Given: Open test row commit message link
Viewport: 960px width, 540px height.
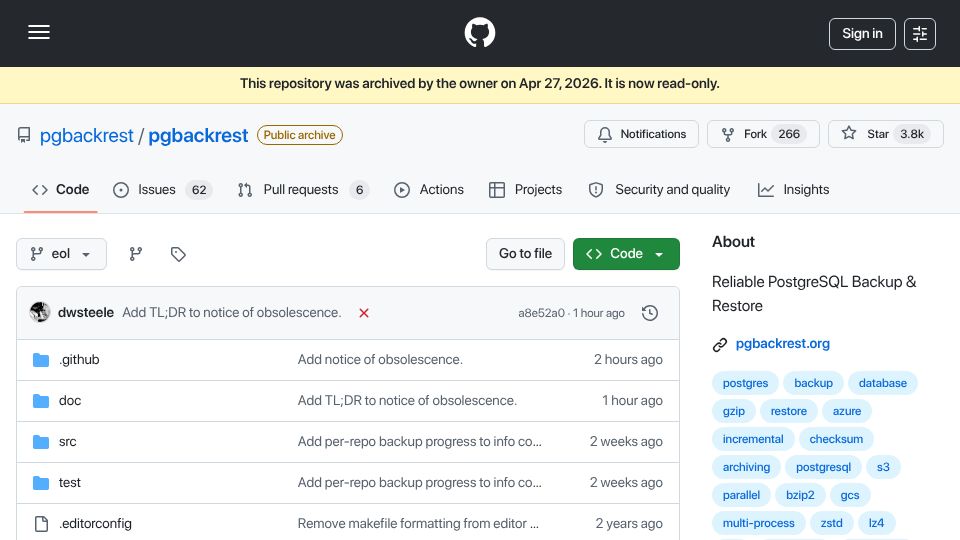Looking at the screenshot, I should 419,482.
